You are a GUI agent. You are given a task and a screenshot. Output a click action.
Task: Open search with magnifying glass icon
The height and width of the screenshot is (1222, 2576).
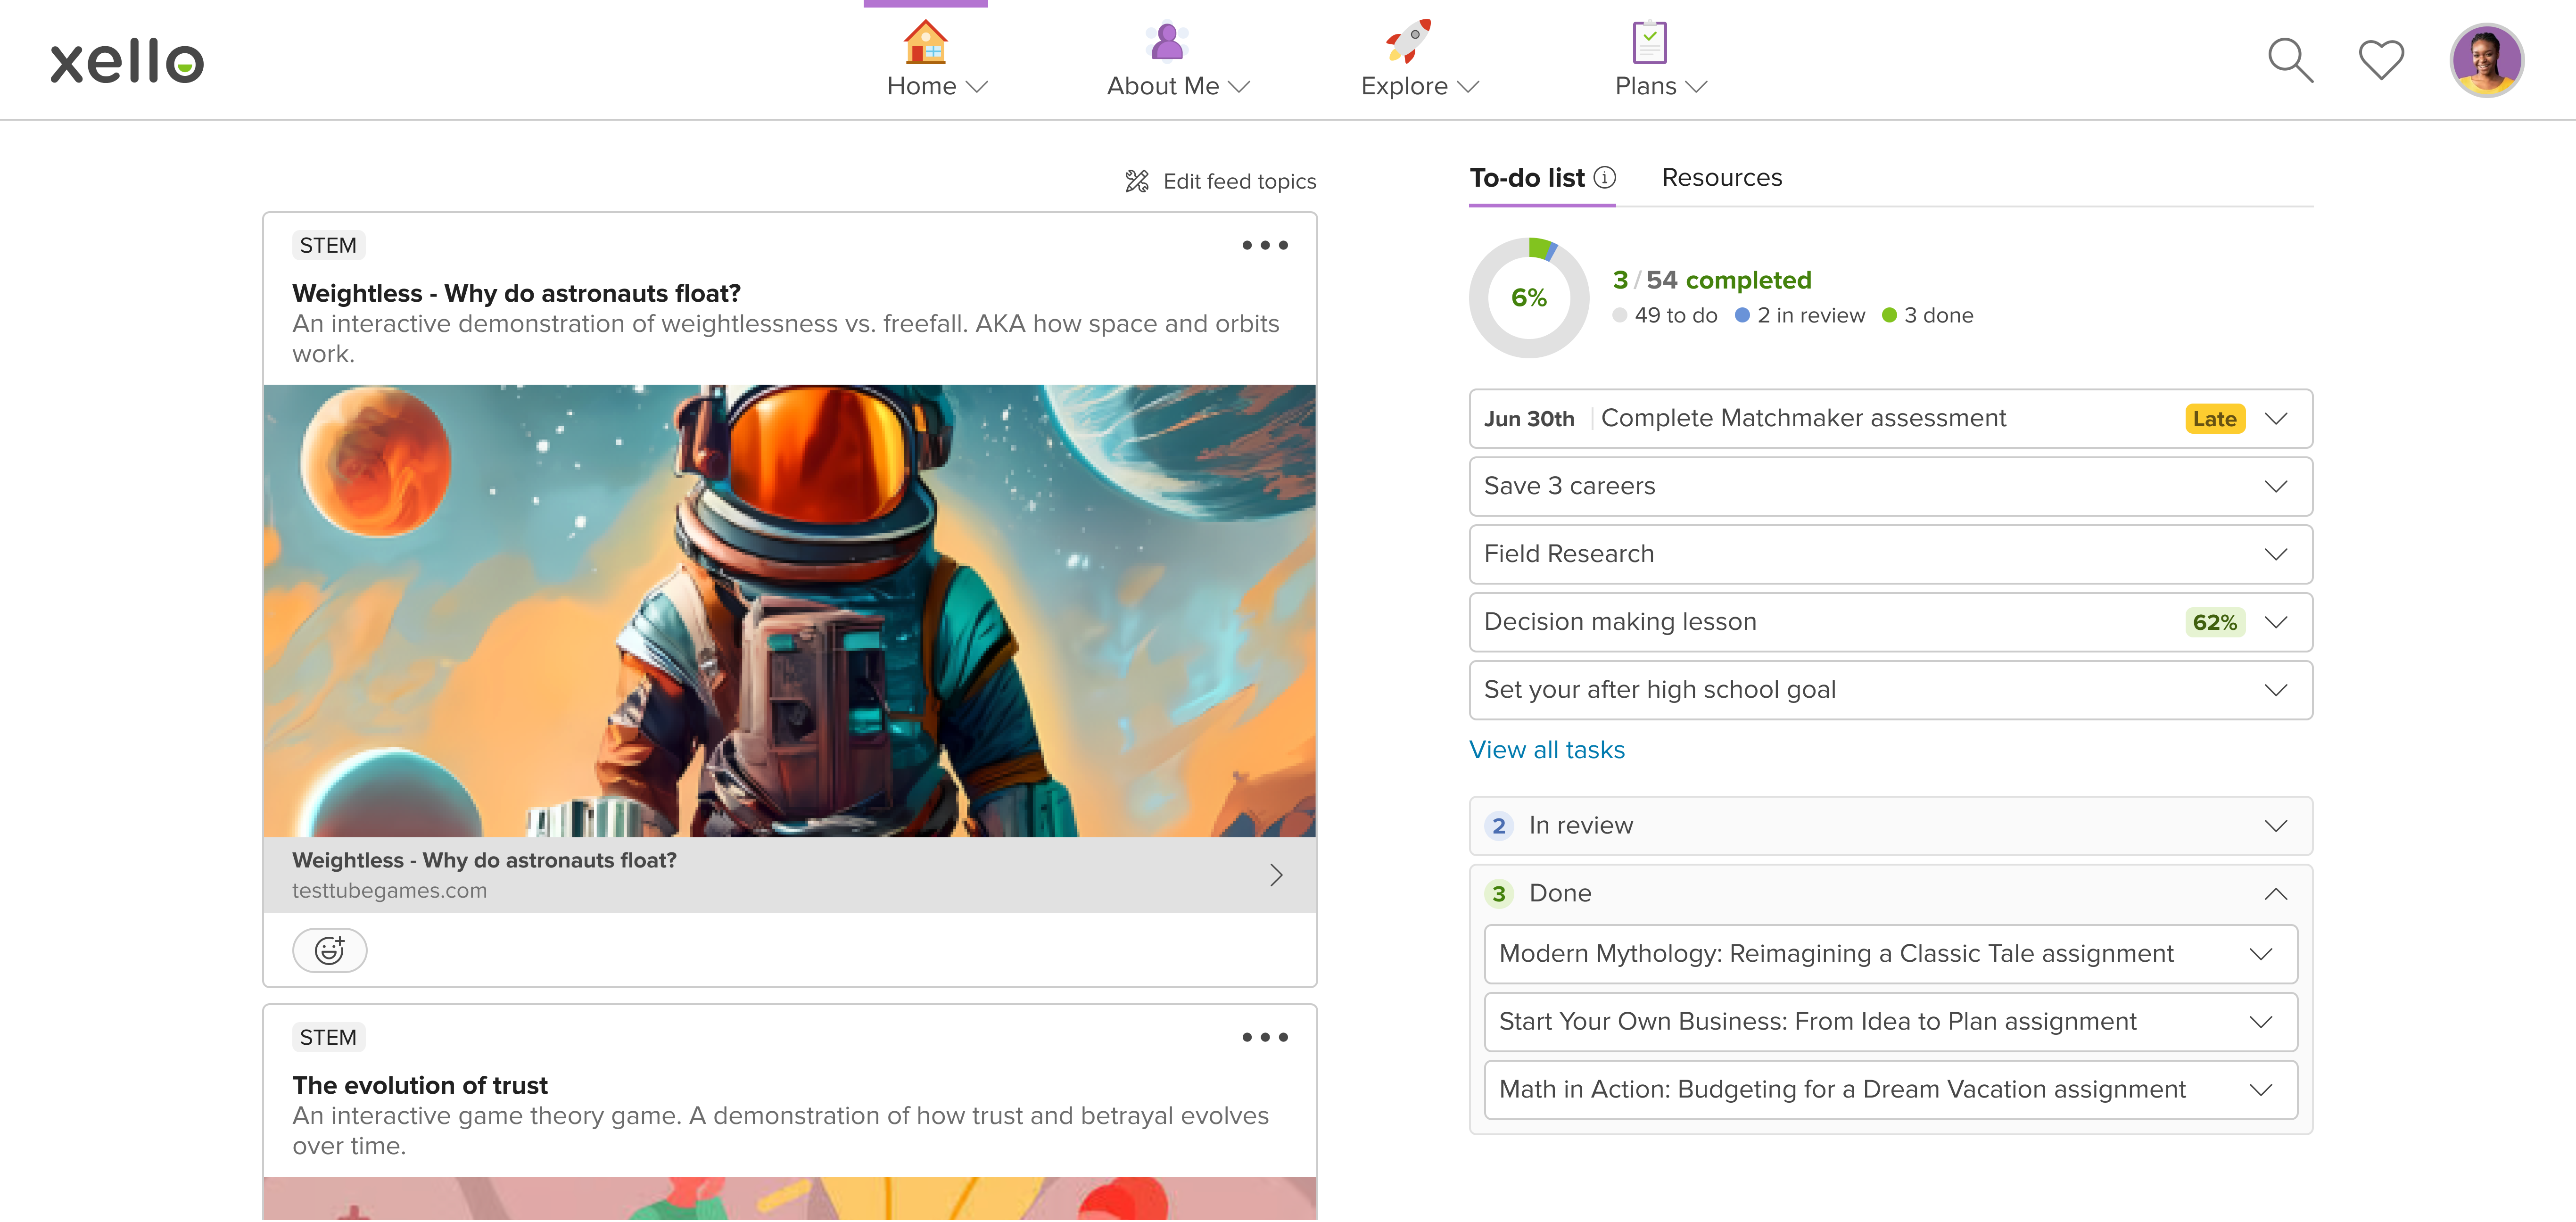(2290, 60)
